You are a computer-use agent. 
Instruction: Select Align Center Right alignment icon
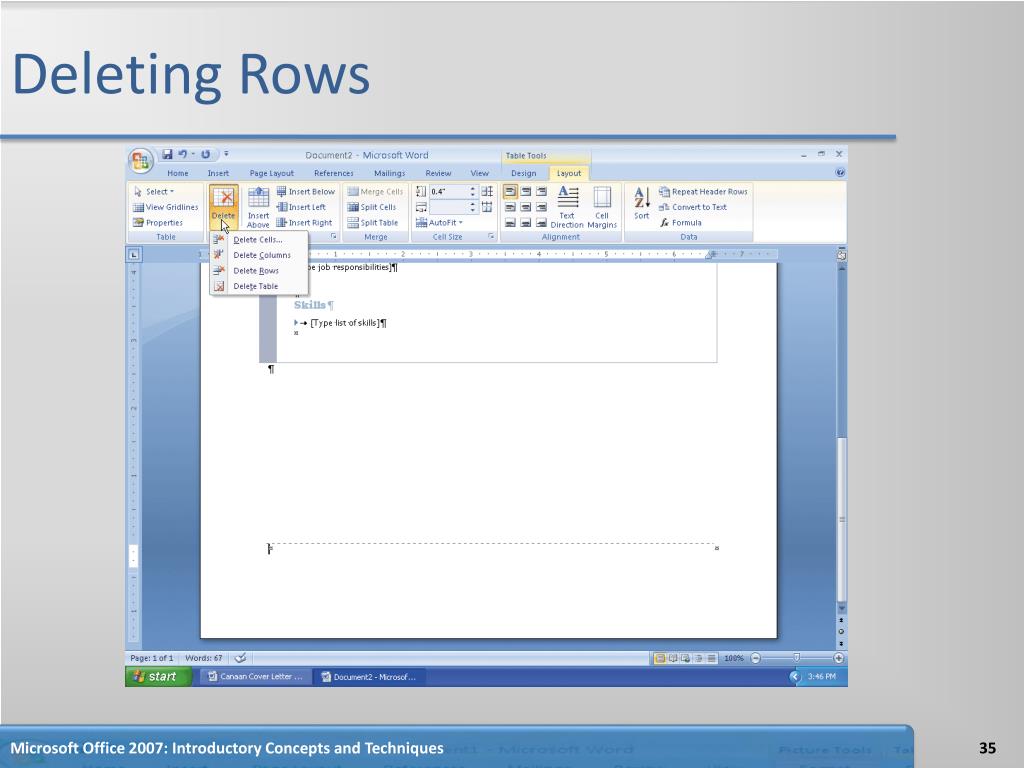(x=541, y=207)
